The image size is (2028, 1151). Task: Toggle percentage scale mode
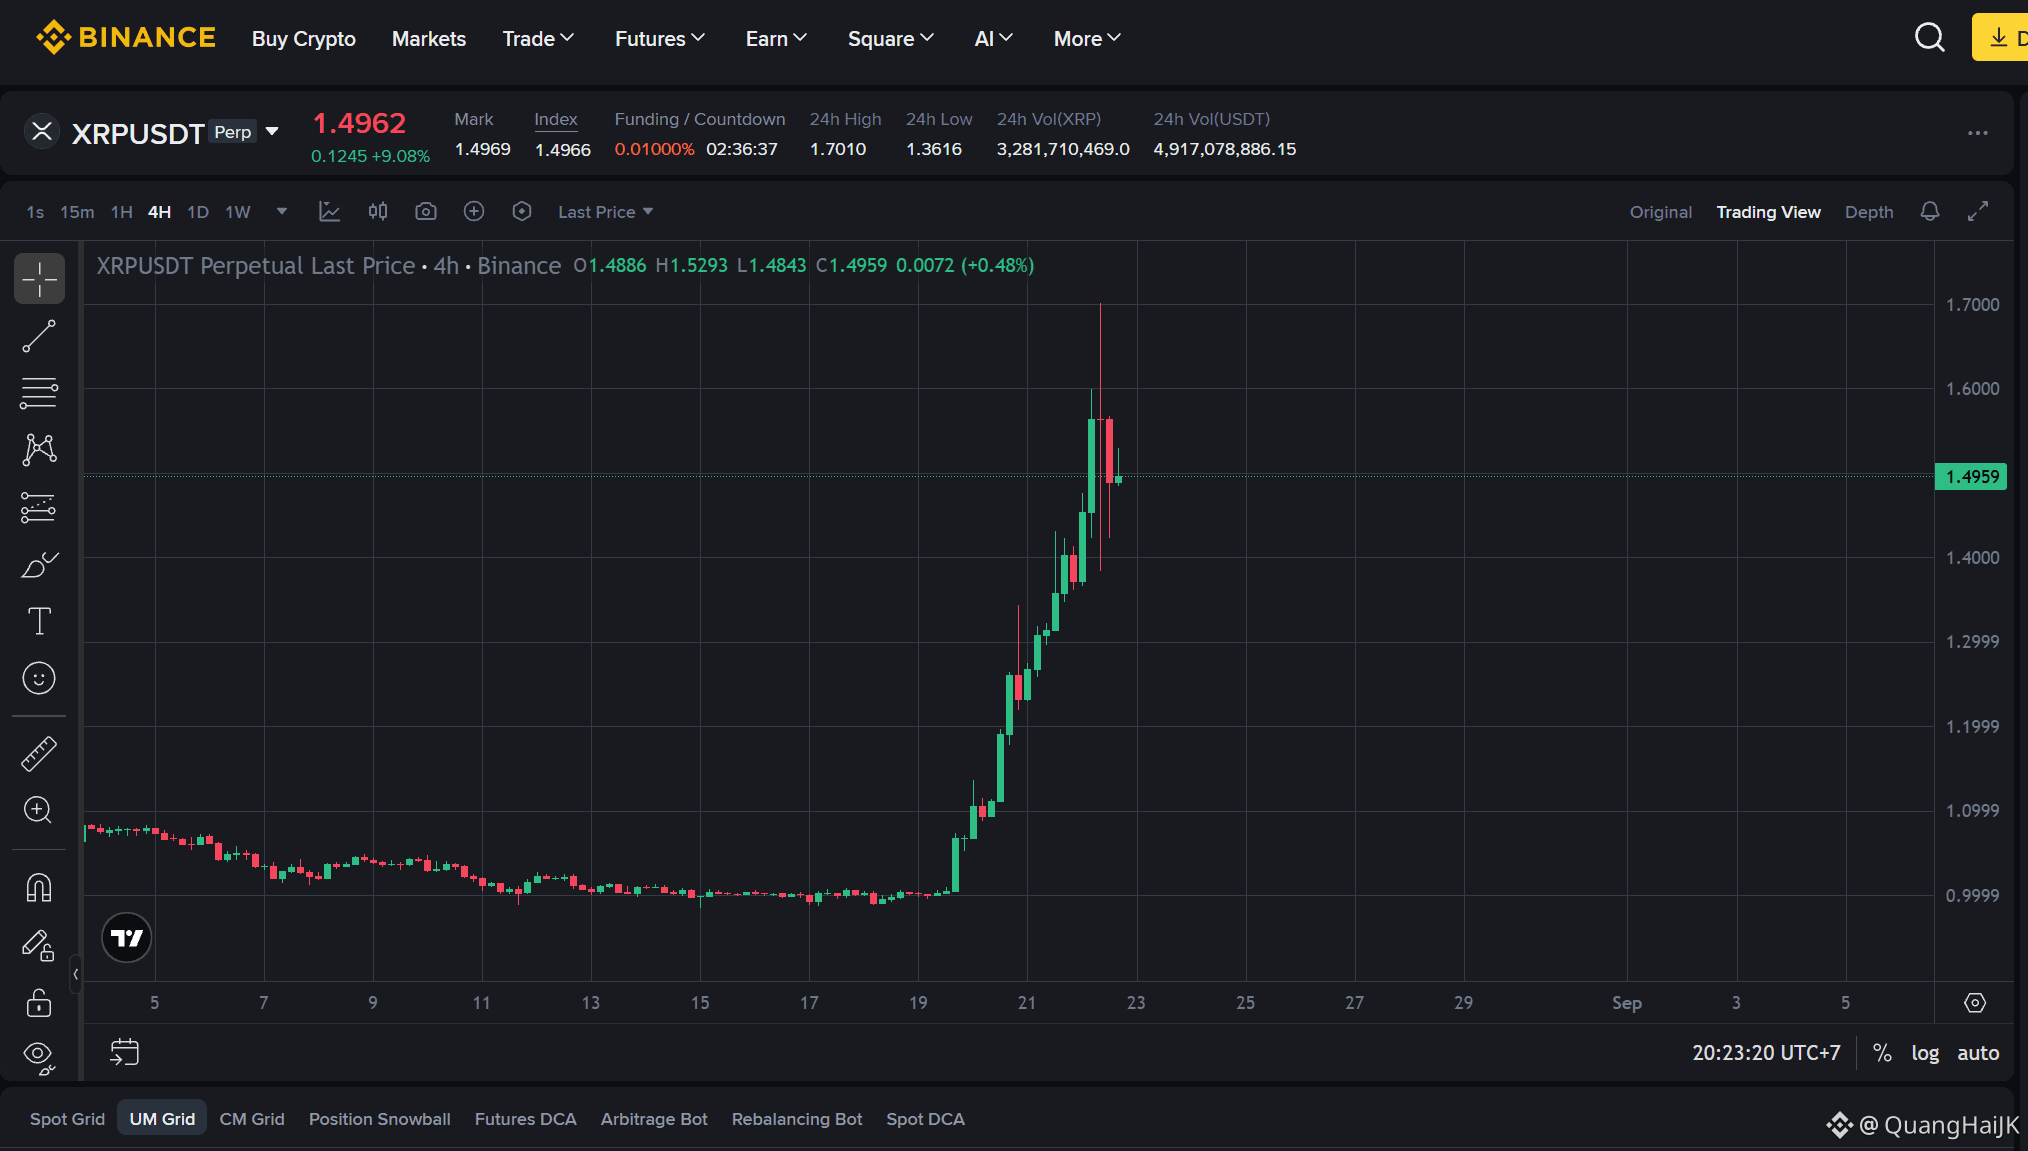coord(1883,1053)
